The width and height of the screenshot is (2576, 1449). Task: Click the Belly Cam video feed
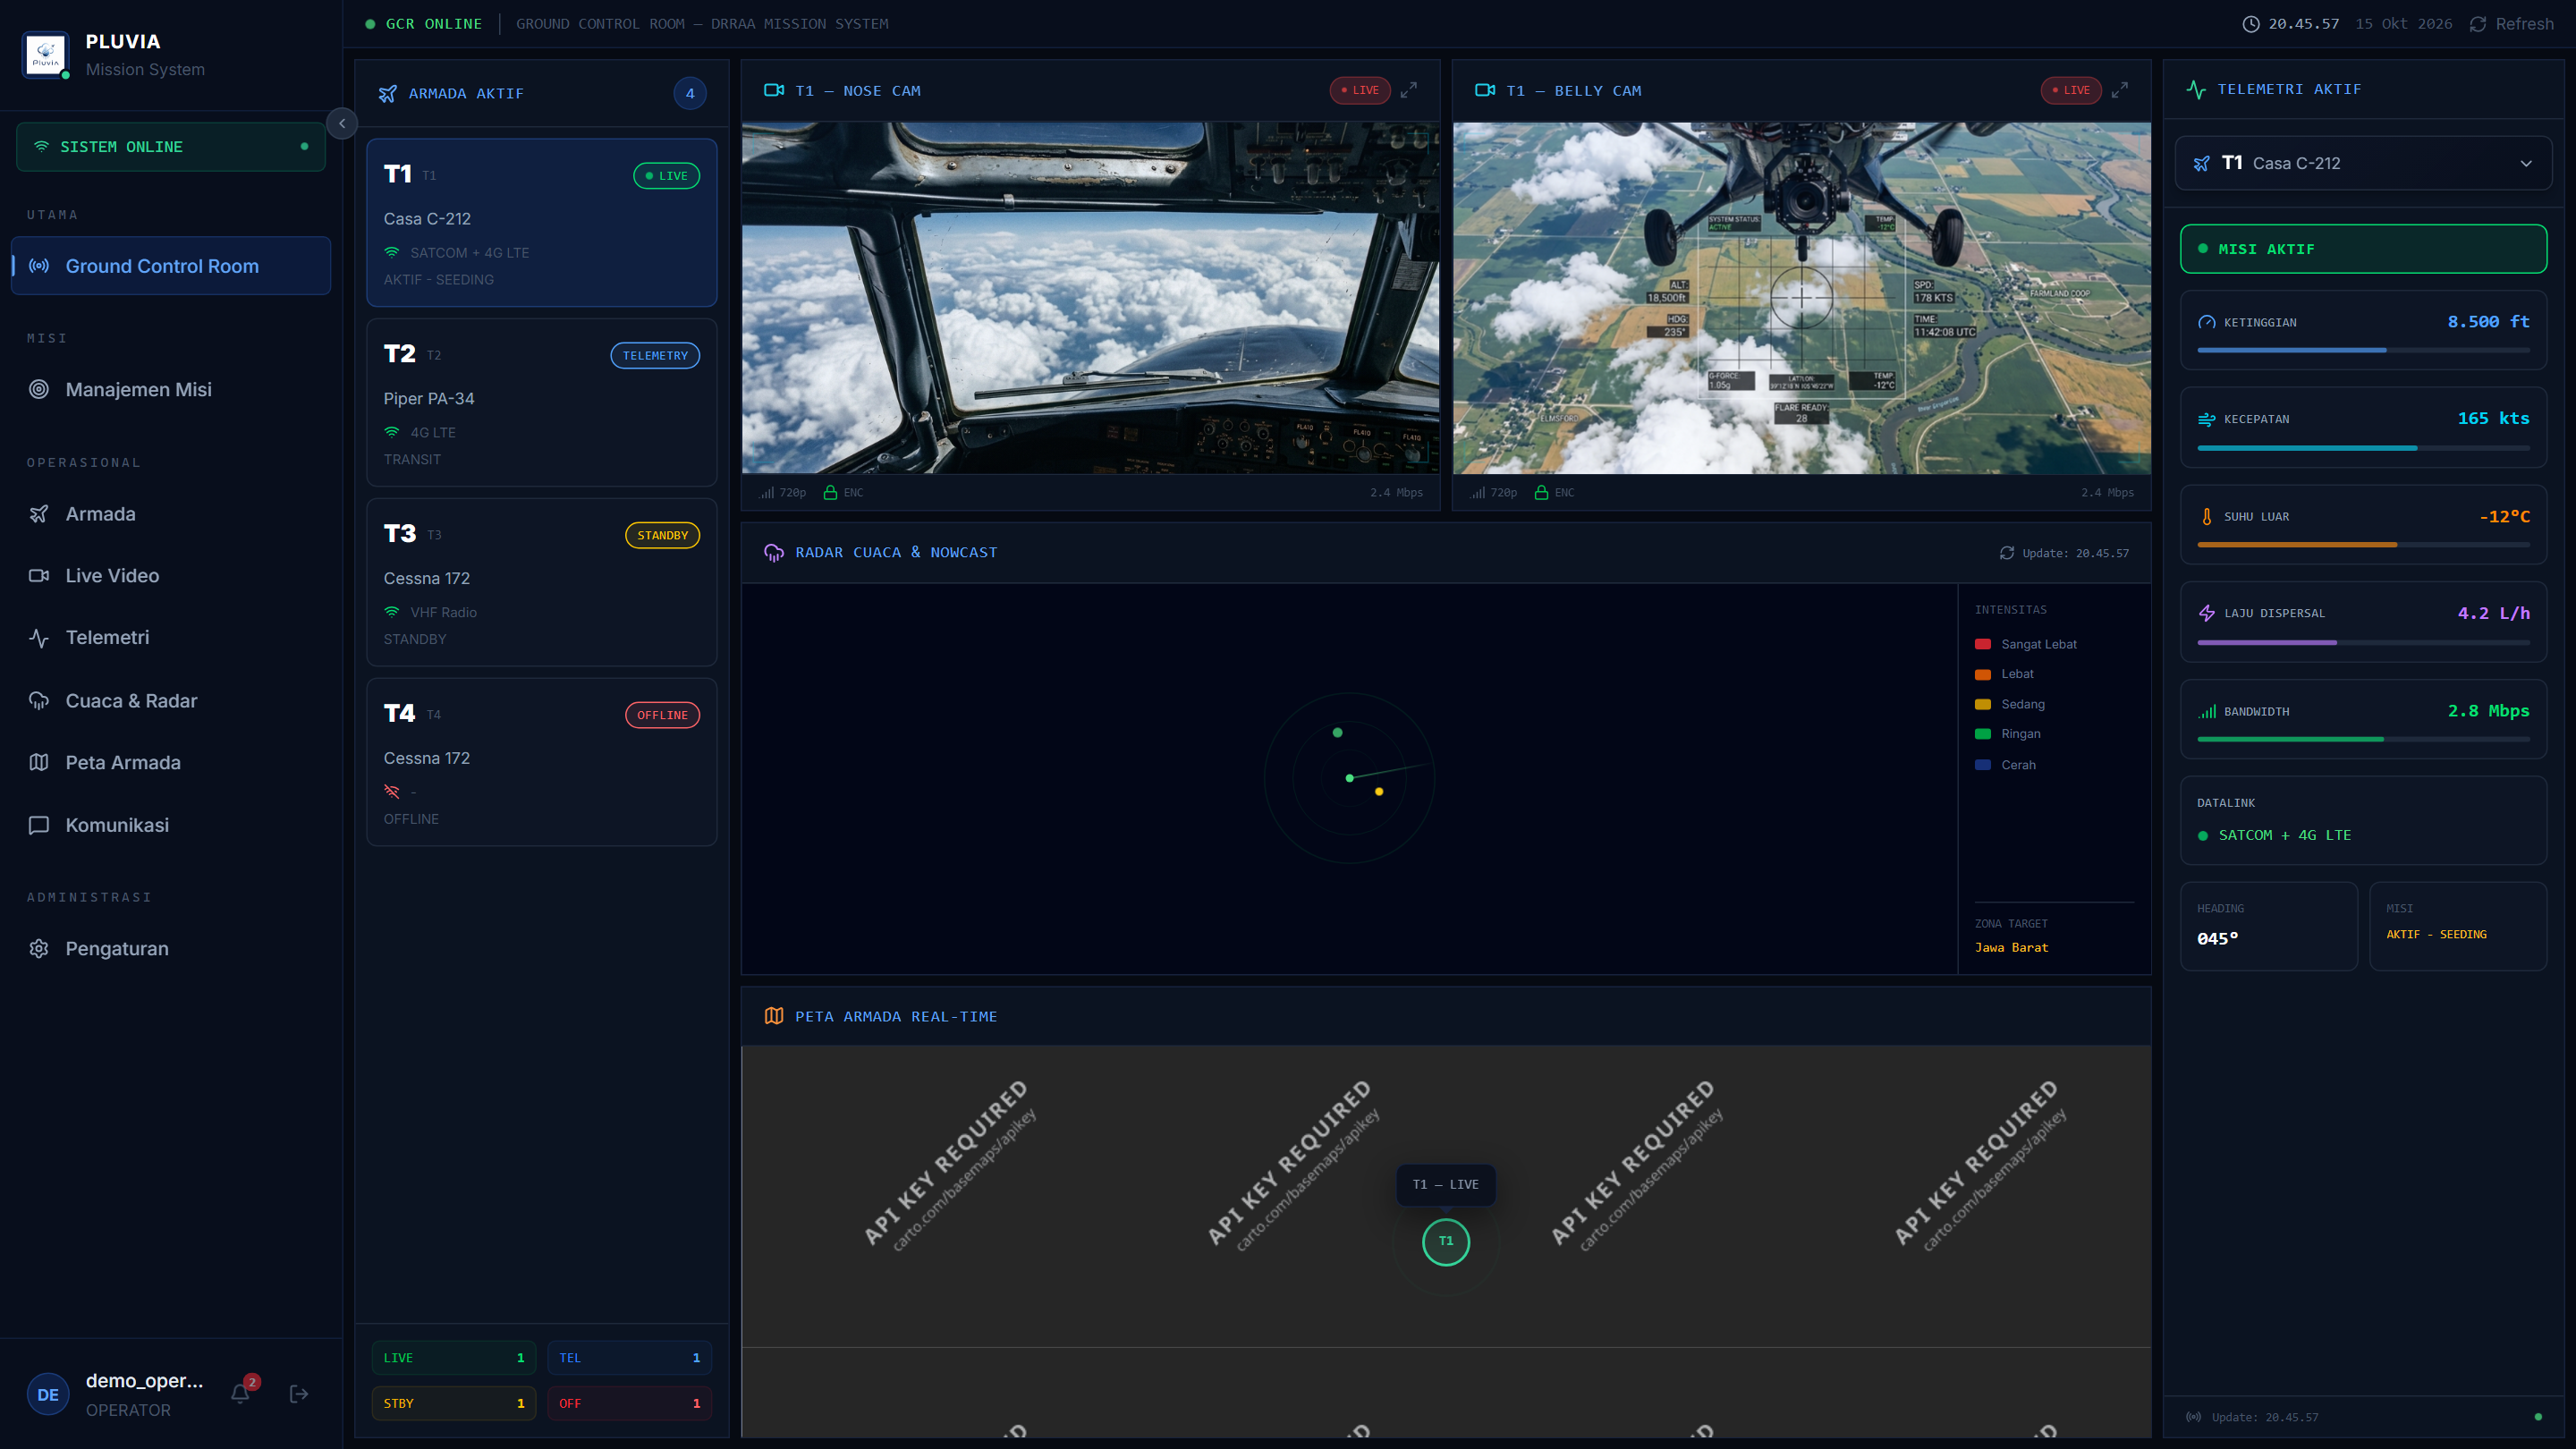(x=1801, y=298)
